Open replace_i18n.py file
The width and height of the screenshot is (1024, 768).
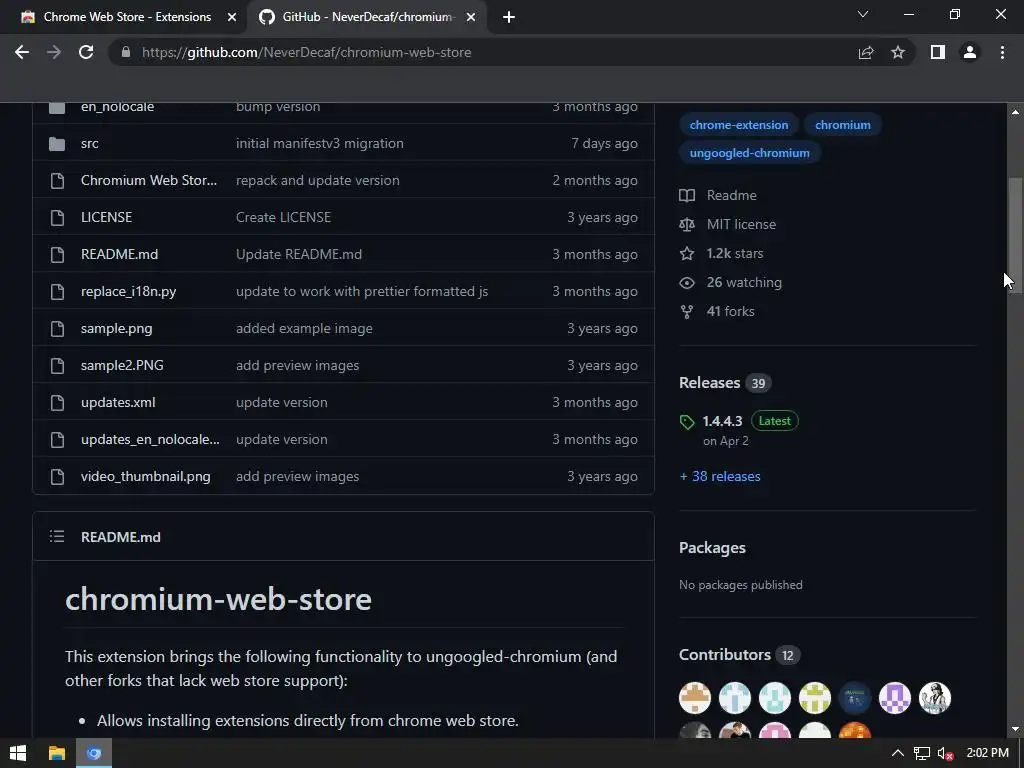point(129,291)
